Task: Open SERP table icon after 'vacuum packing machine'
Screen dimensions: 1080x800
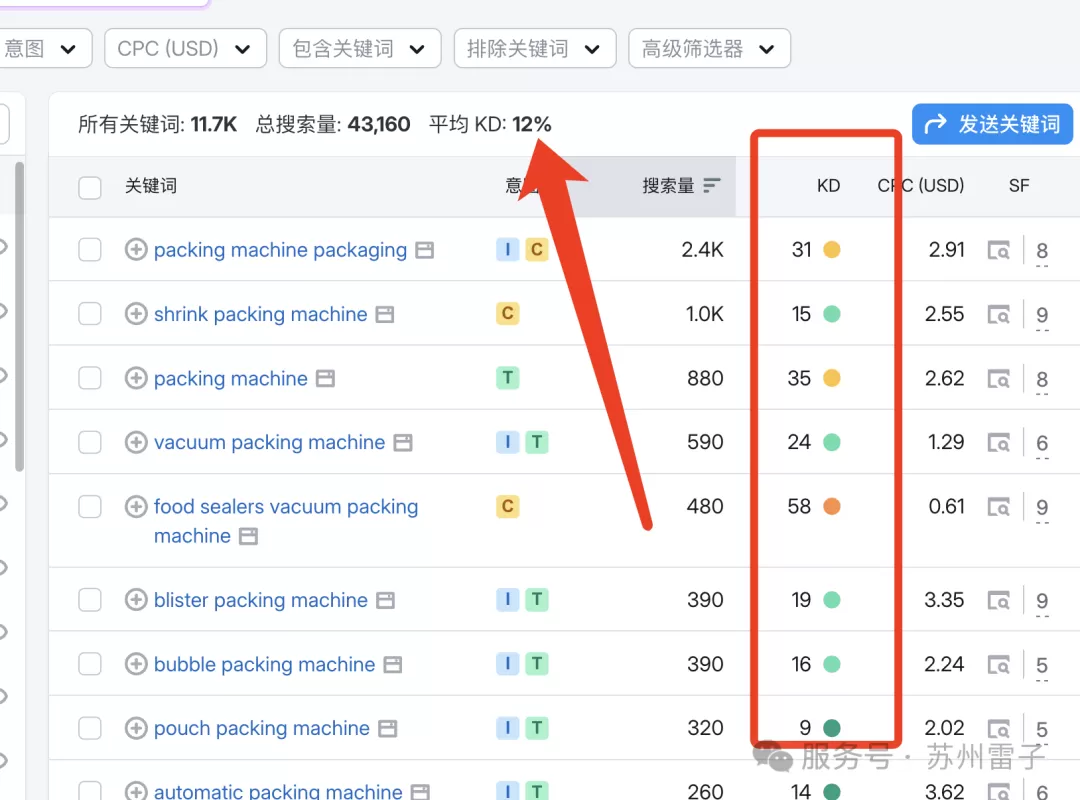Action: point(403,443)
